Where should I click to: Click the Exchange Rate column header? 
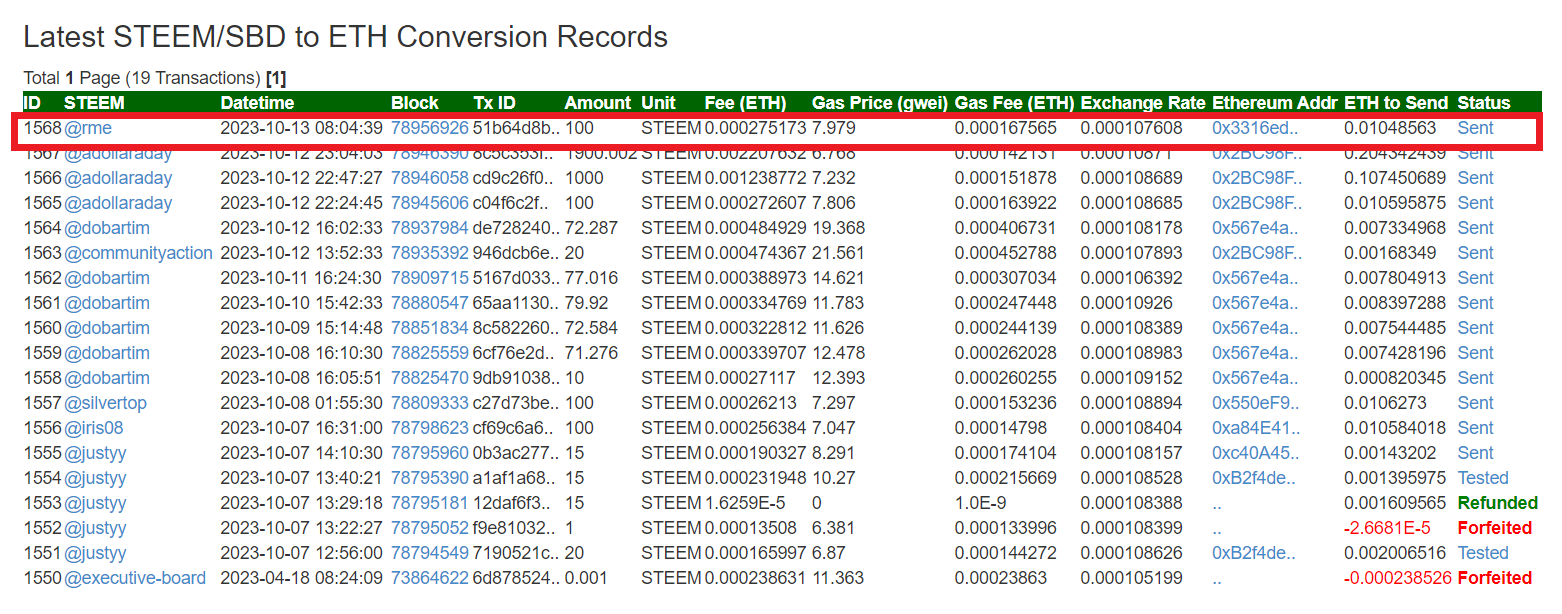click(x=1142, y=103)
